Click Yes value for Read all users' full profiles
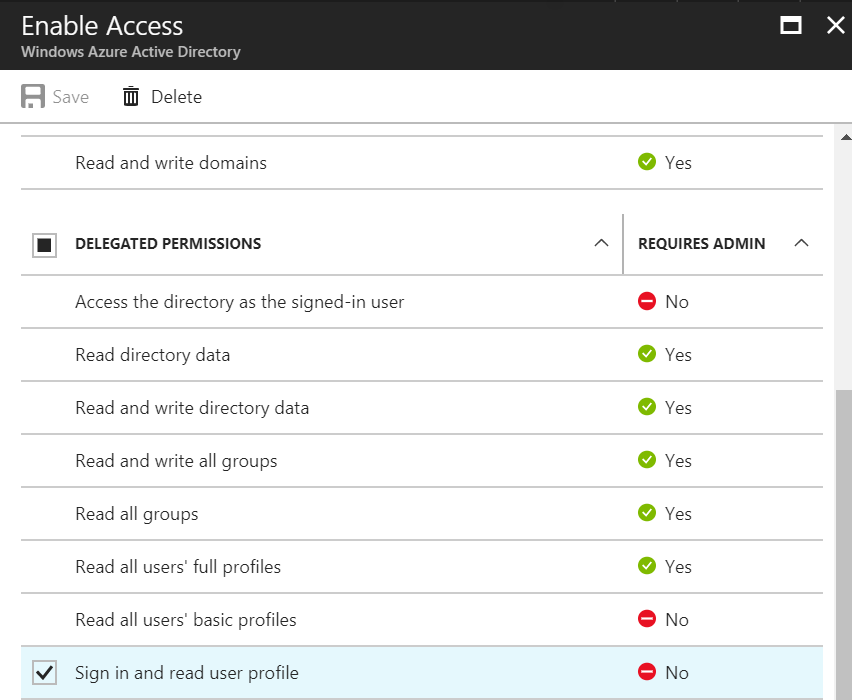Viewport: 852px width, 700px height. [678, 567]
